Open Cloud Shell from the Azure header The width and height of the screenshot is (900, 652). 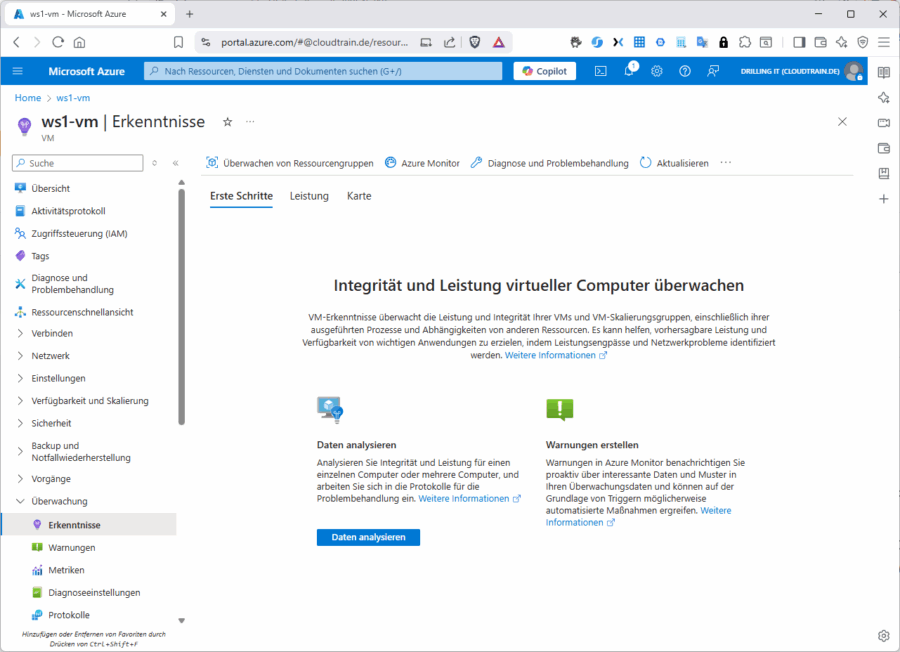(x=600, y=71)
